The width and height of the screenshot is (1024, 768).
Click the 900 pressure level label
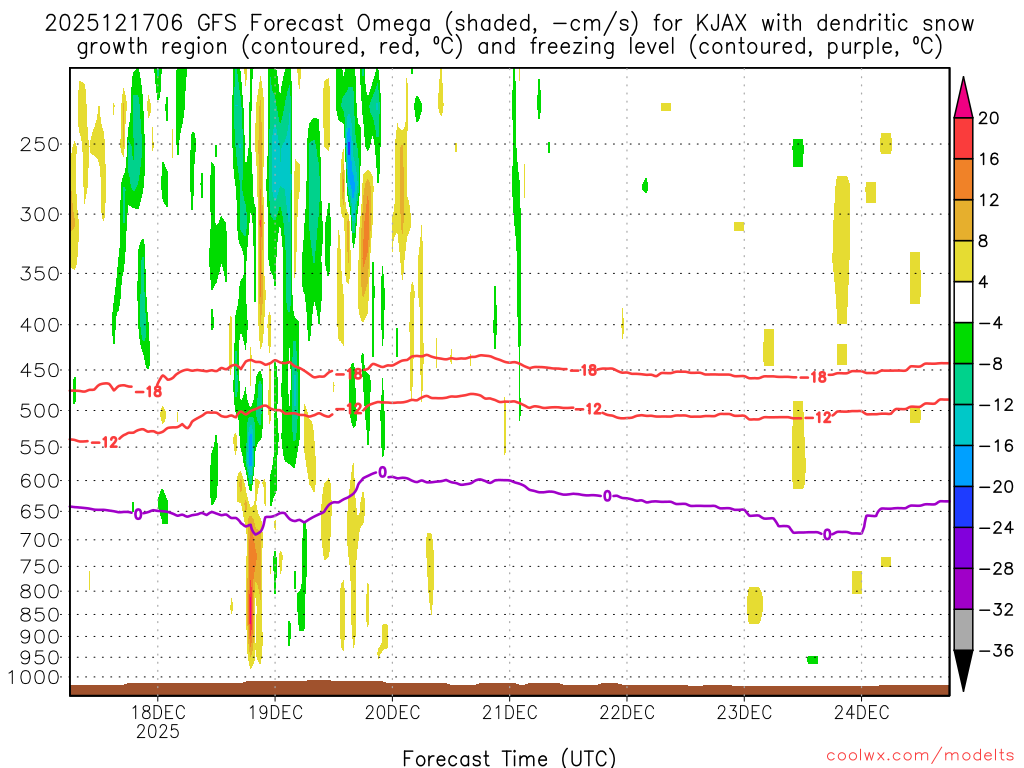[40, 637]
